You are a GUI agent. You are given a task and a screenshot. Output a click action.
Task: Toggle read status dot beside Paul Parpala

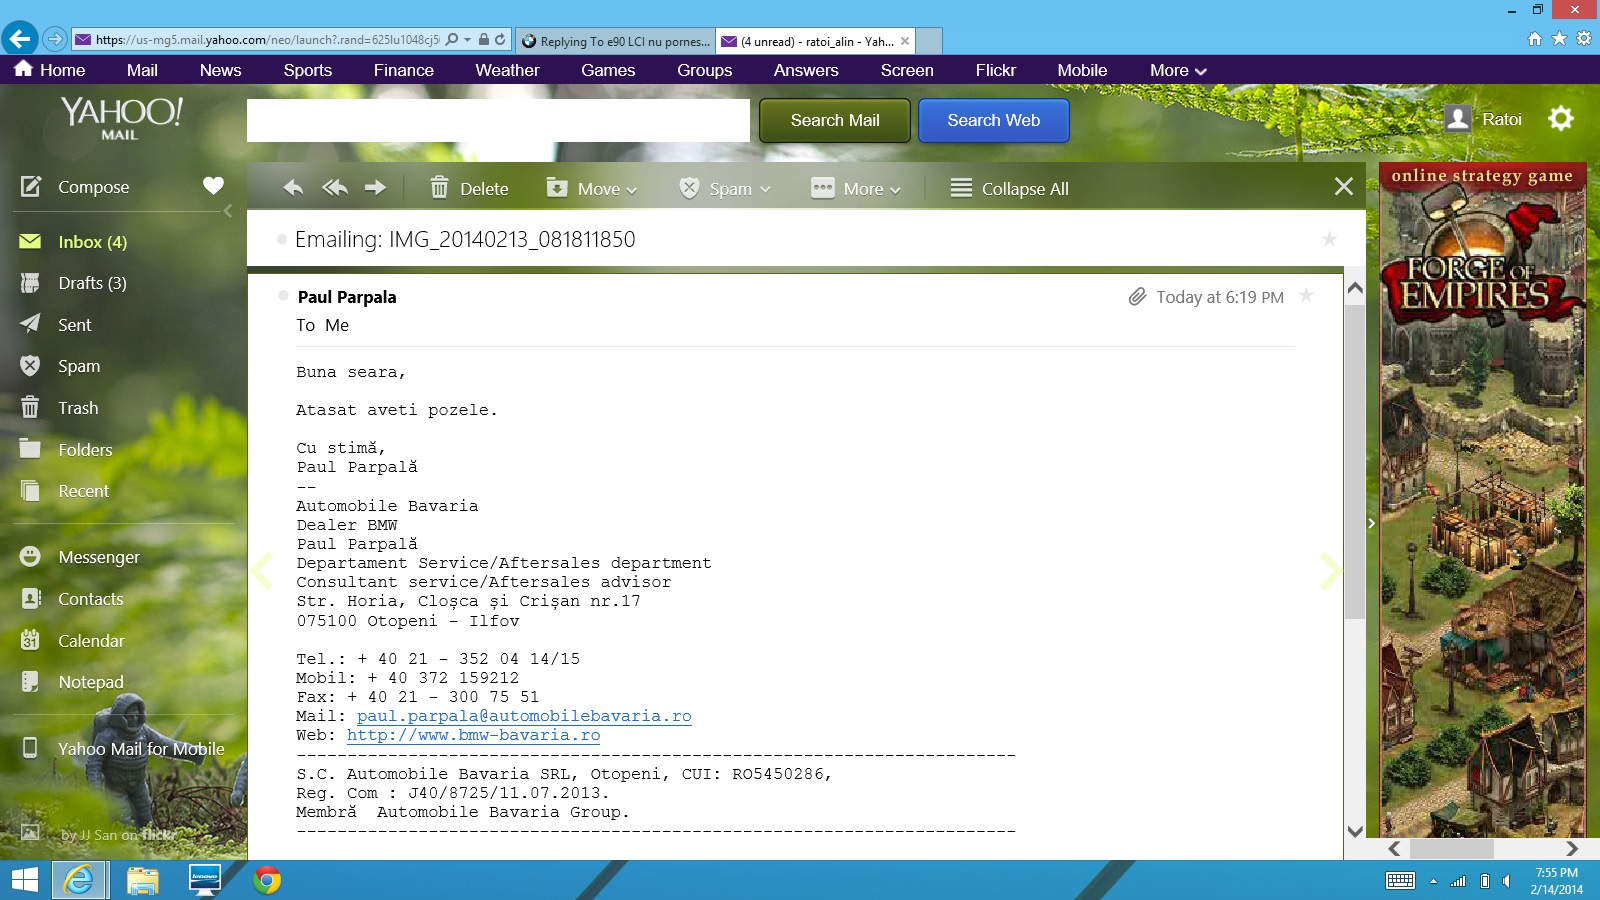(x=283, y=296)
